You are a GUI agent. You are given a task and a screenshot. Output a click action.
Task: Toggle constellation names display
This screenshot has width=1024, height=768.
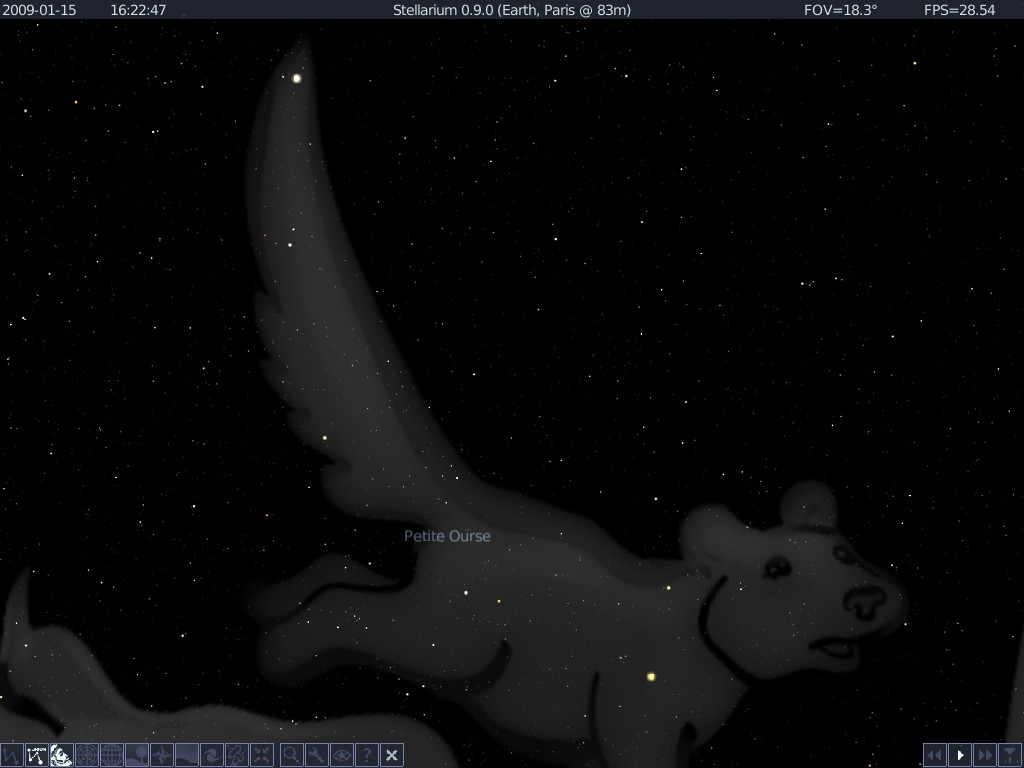tap(37, 756)
